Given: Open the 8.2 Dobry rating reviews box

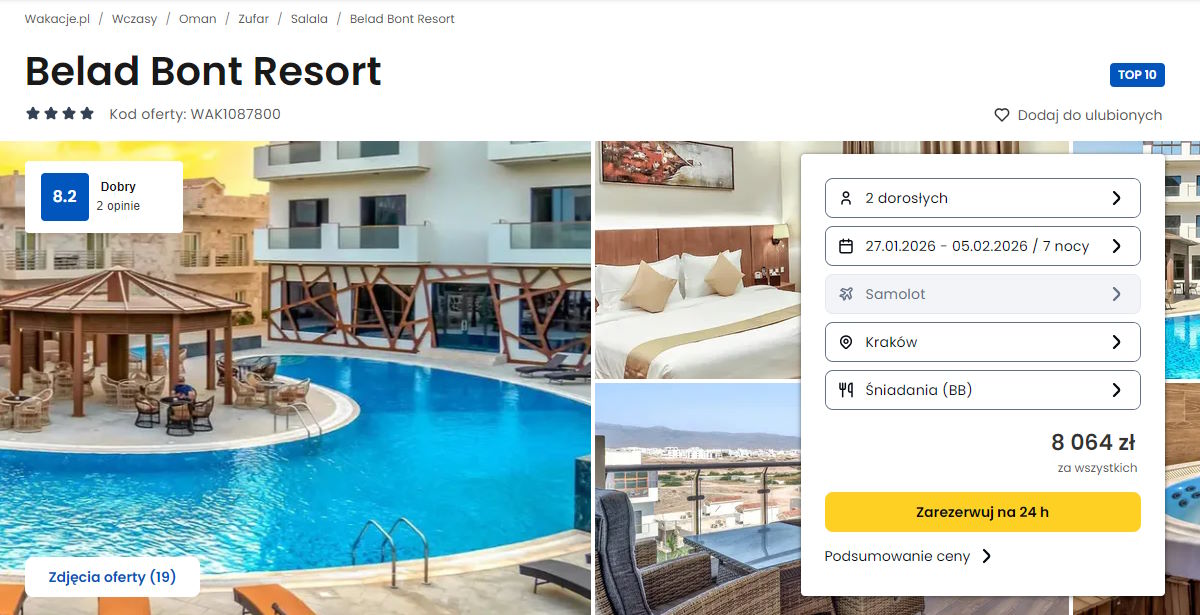Looking at the screenshot, I should coord(104,197).
